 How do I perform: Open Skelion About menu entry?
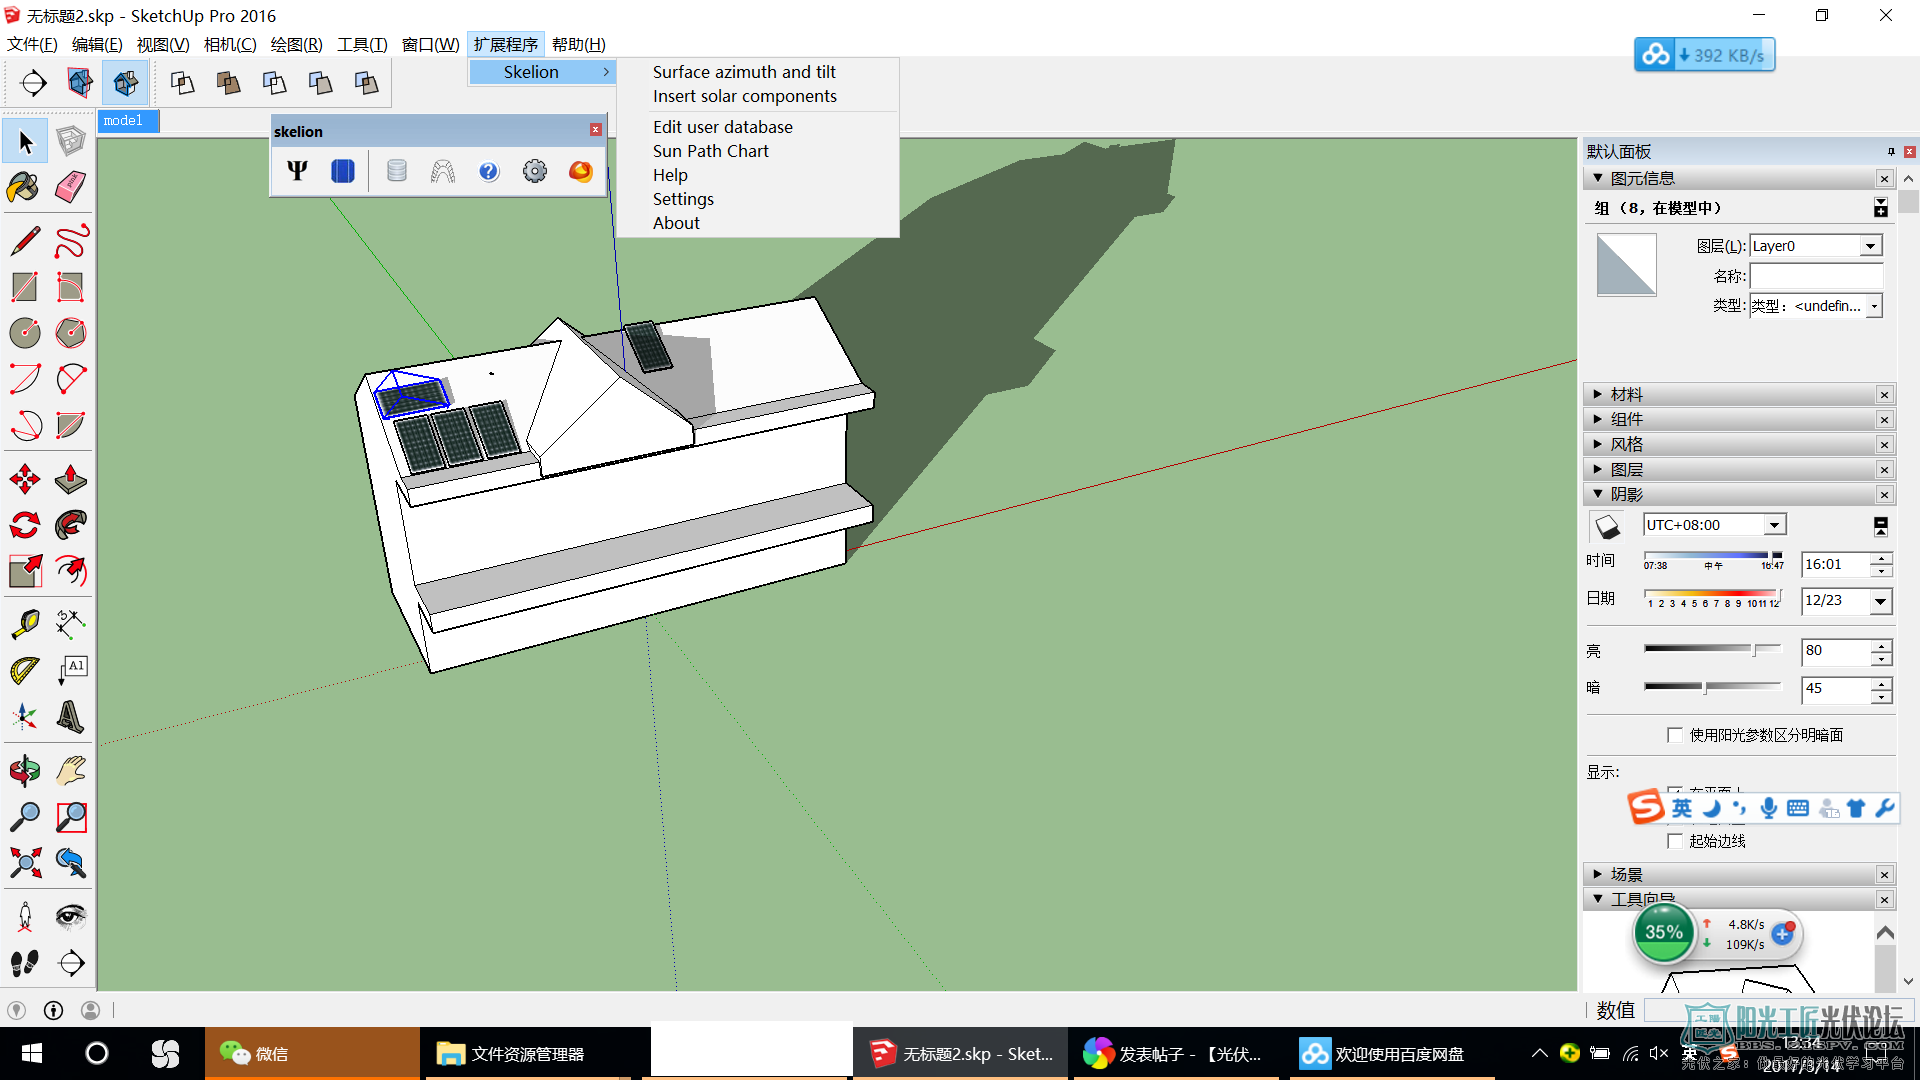(x=676, y=223)
